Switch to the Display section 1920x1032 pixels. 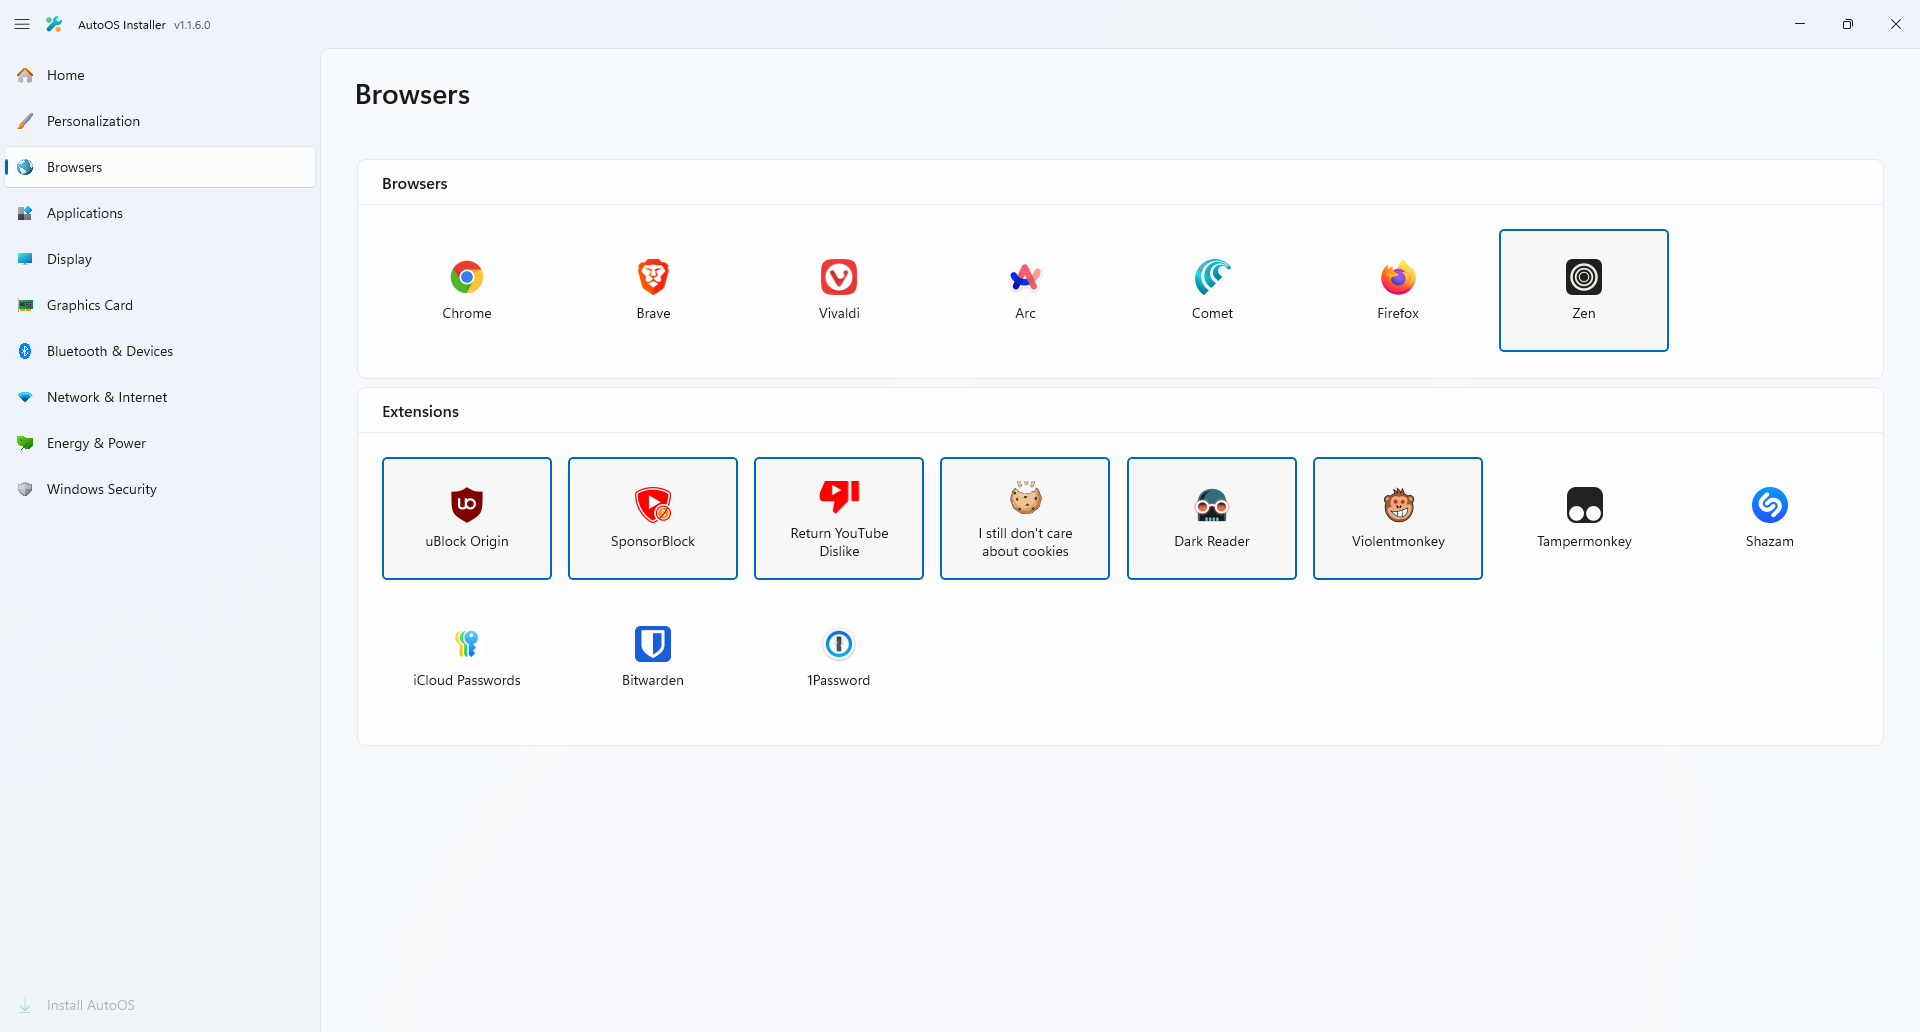coord(160,259)
